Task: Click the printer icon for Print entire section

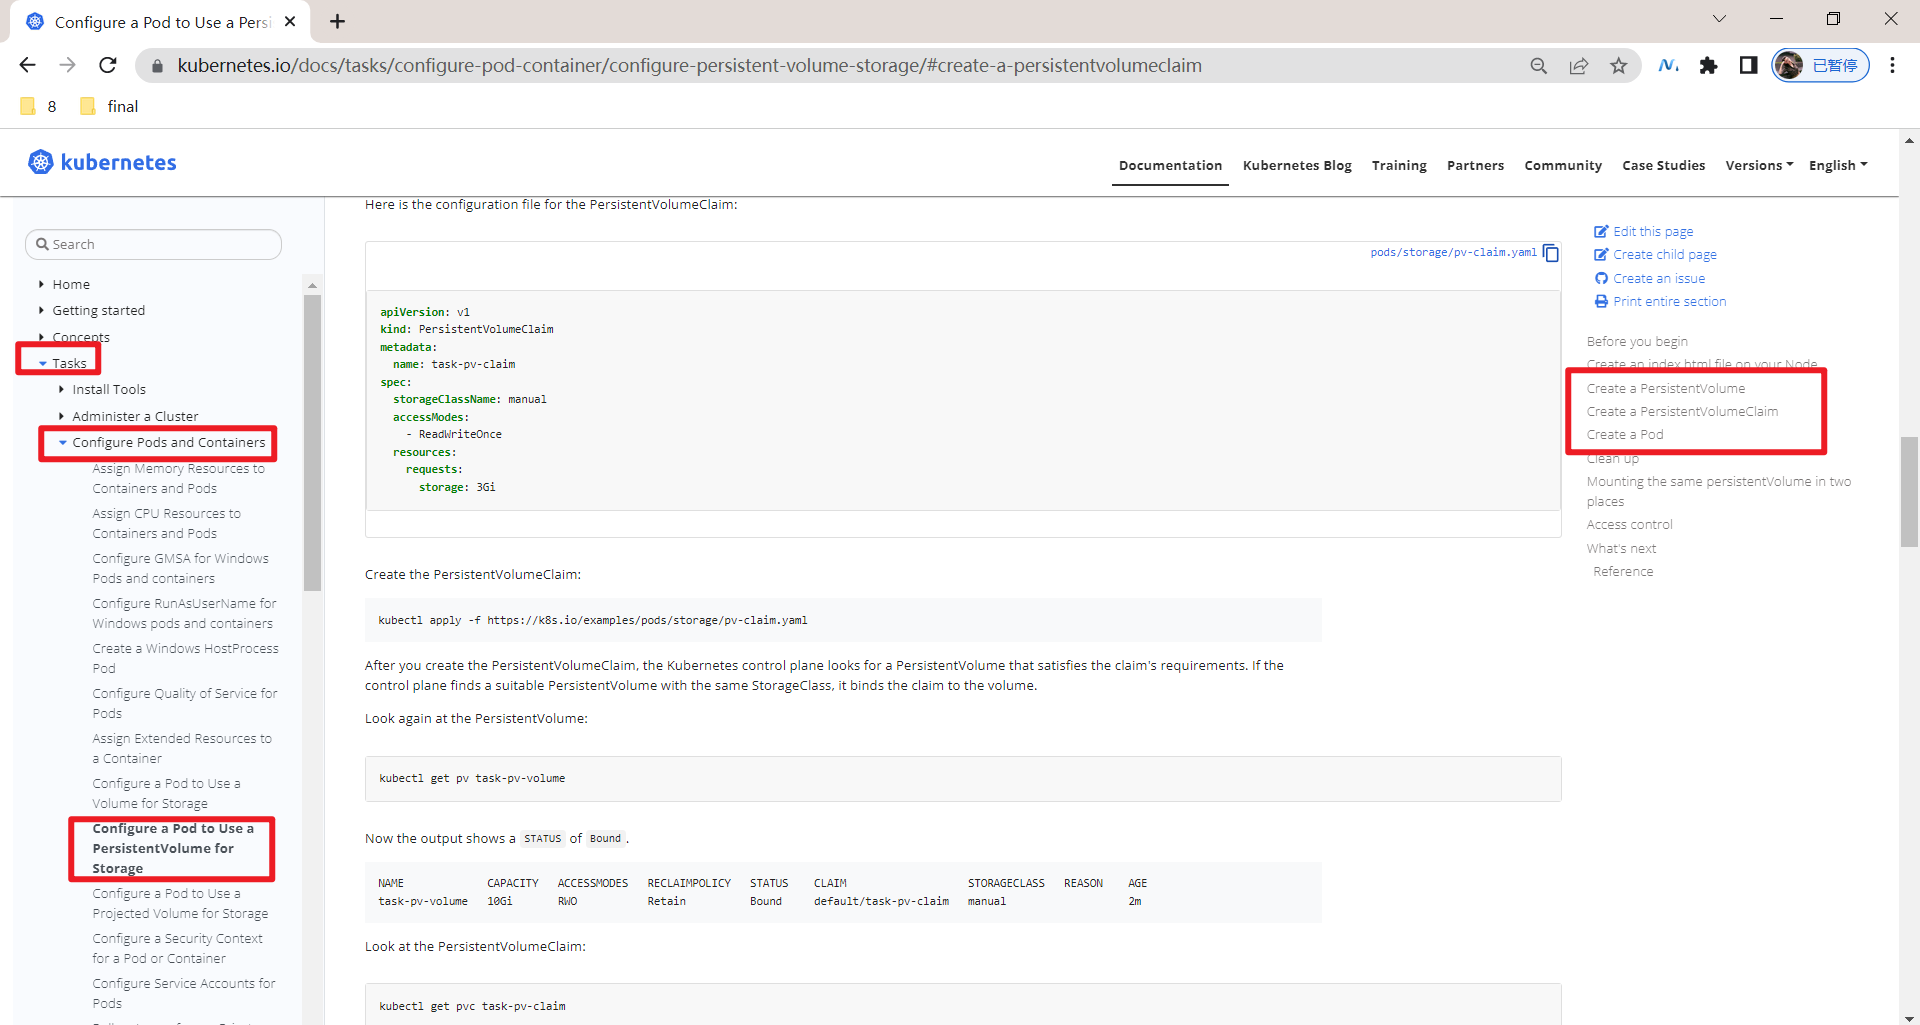Action: tap(1601, 301)
